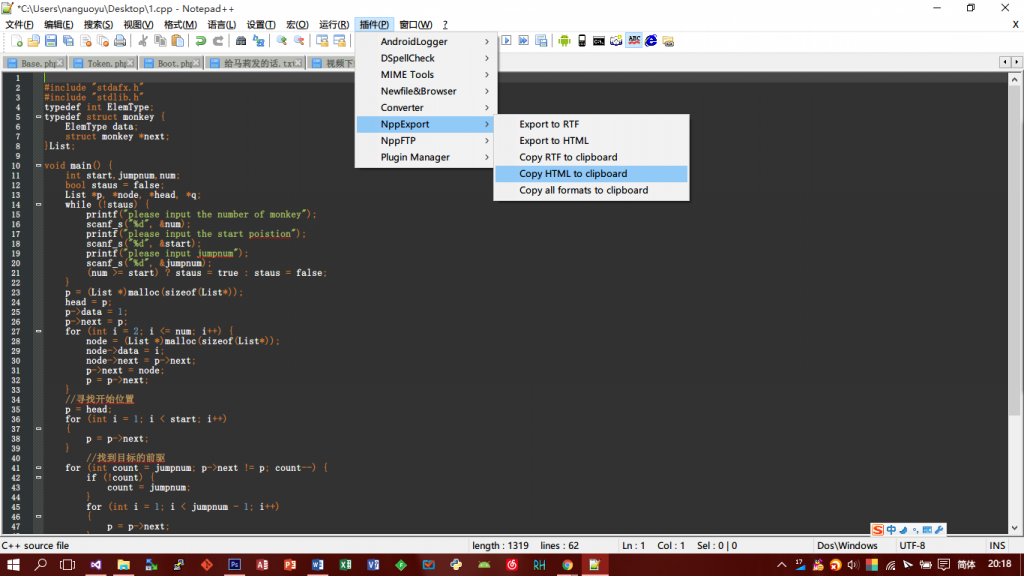Viewport: 1024px width, 576px height.
Task: Close the Boot.php tab
Action: point(196,63)
